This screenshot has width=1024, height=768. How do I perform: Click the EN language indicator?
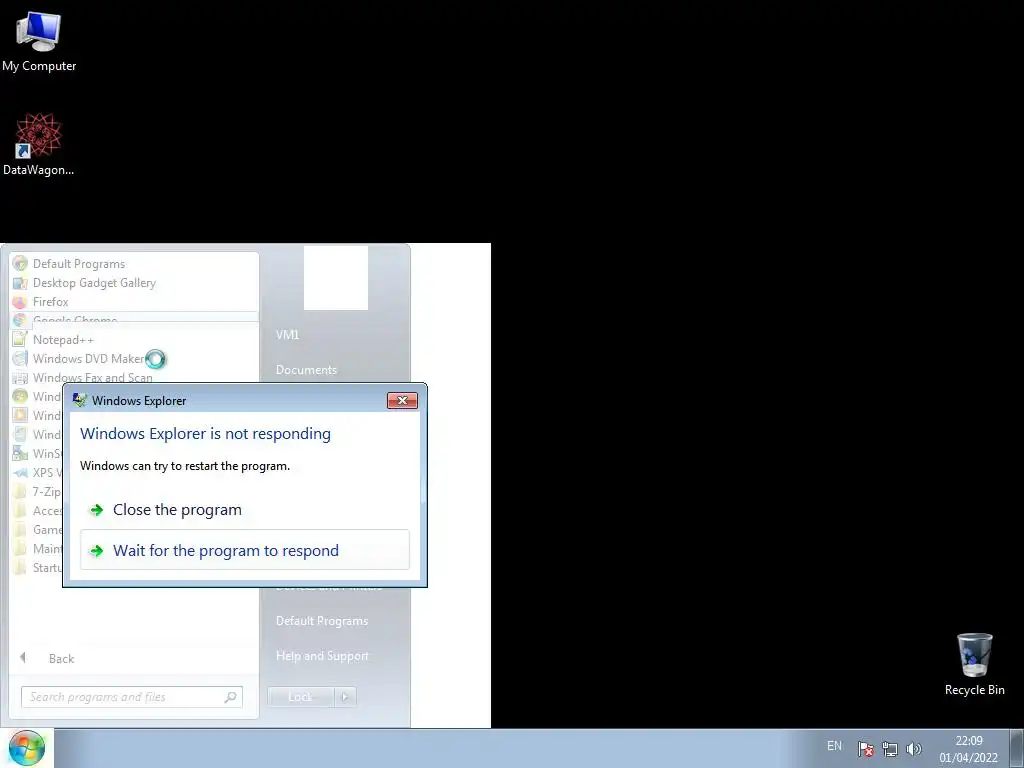834,746
